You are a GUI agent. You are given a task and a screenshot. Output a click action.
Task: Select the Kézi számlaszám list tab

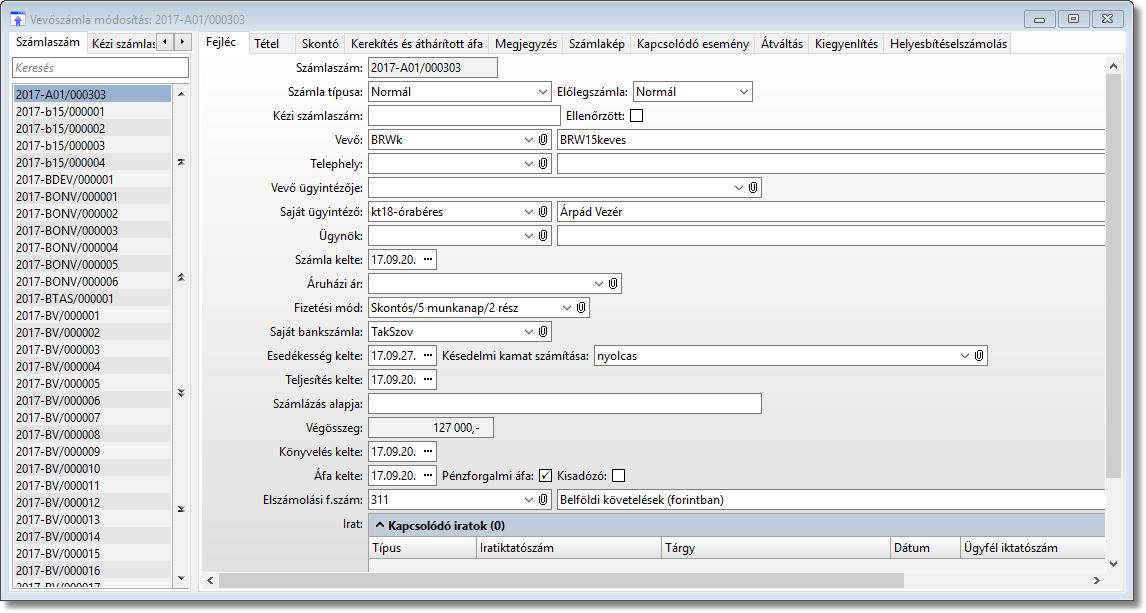click(x=122, y=44)
